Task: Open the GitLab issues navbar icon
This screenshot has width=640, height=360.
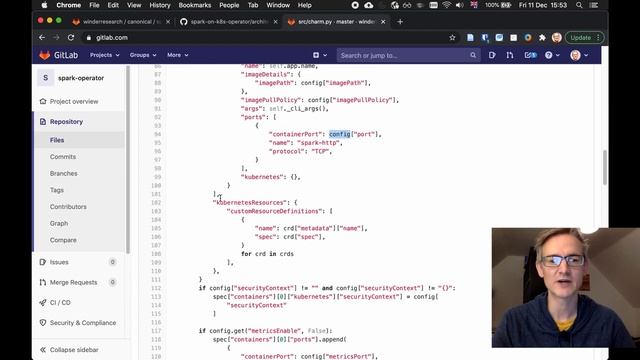Action: coord(492,55)
